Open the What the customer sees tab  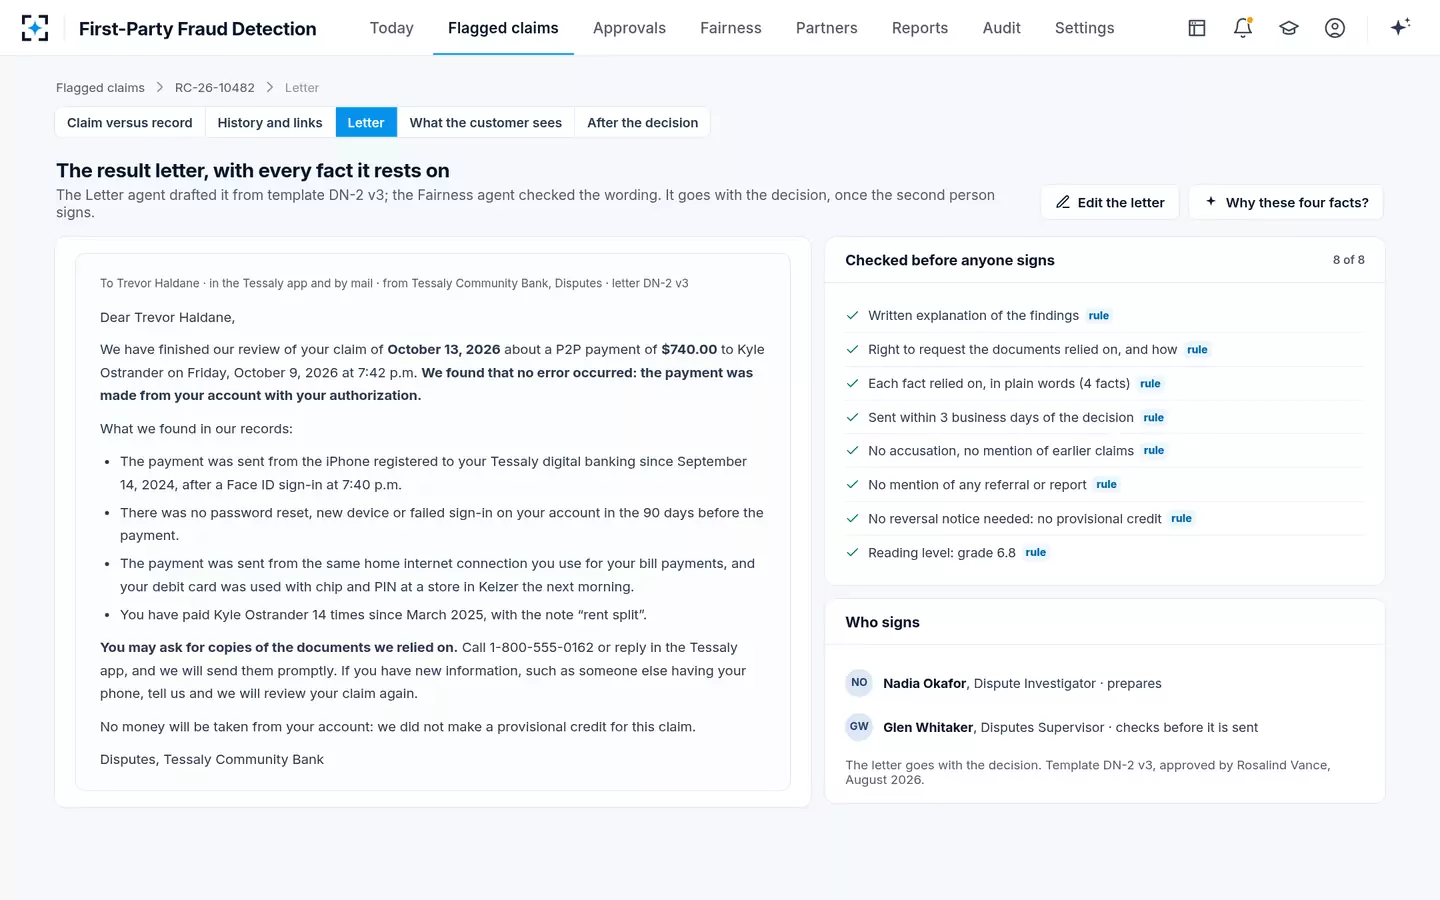click(486, 123)
